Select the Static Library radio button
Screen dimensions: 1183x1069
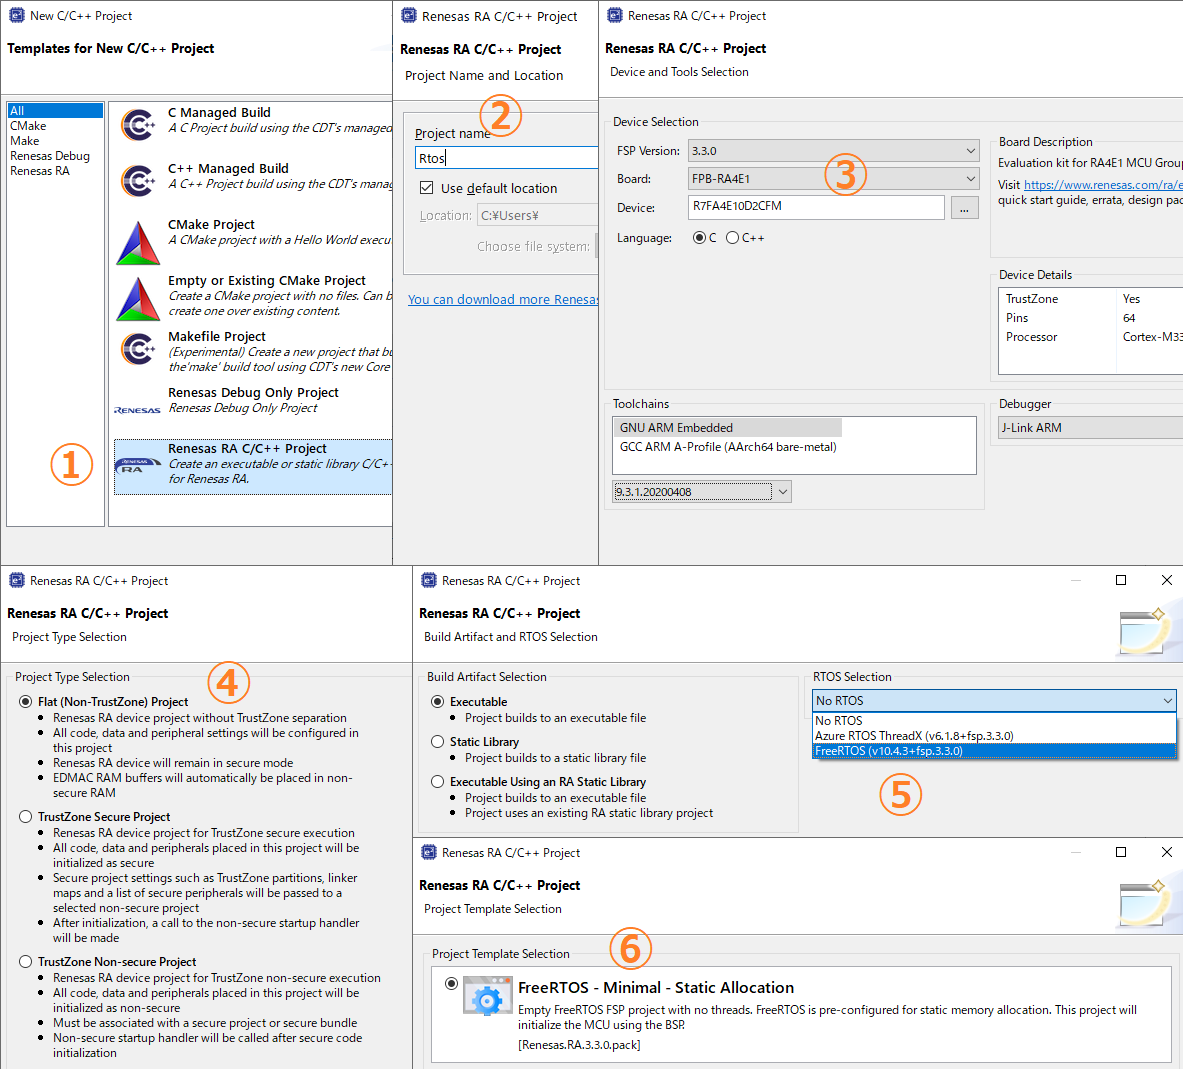(x=438, y=742)
